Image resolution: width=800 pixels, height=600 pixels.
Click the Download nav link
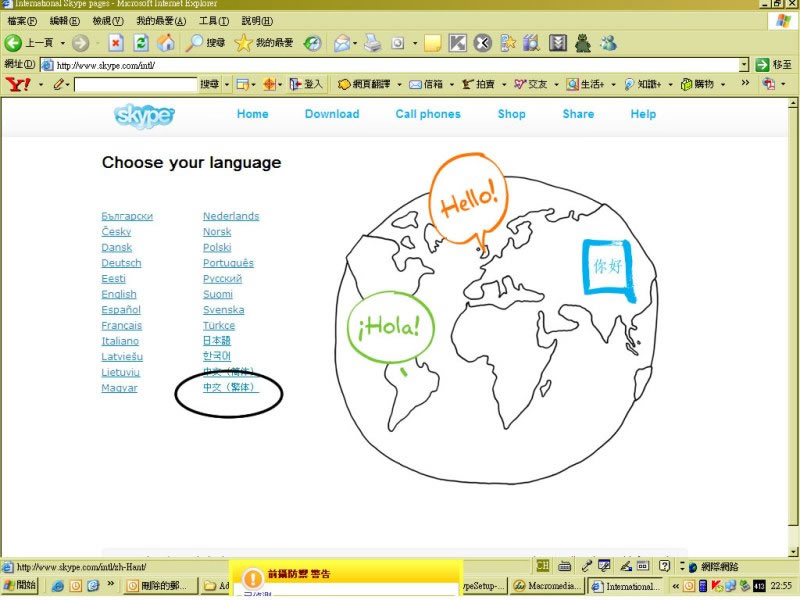click(x=332, y=114)
